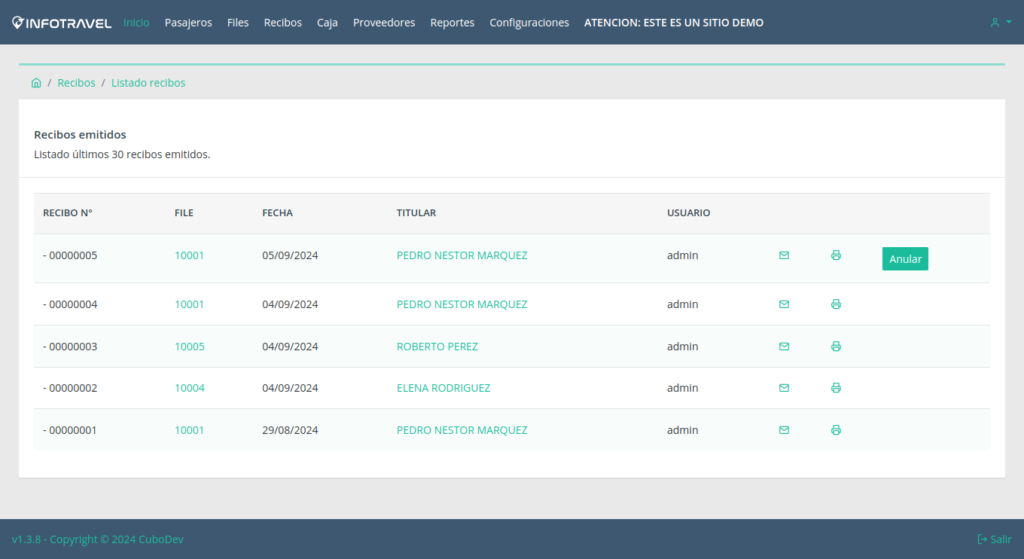The image size is (1024, 559).
Task: Select receipt number 00000005 cell
Action: (70, 255)
